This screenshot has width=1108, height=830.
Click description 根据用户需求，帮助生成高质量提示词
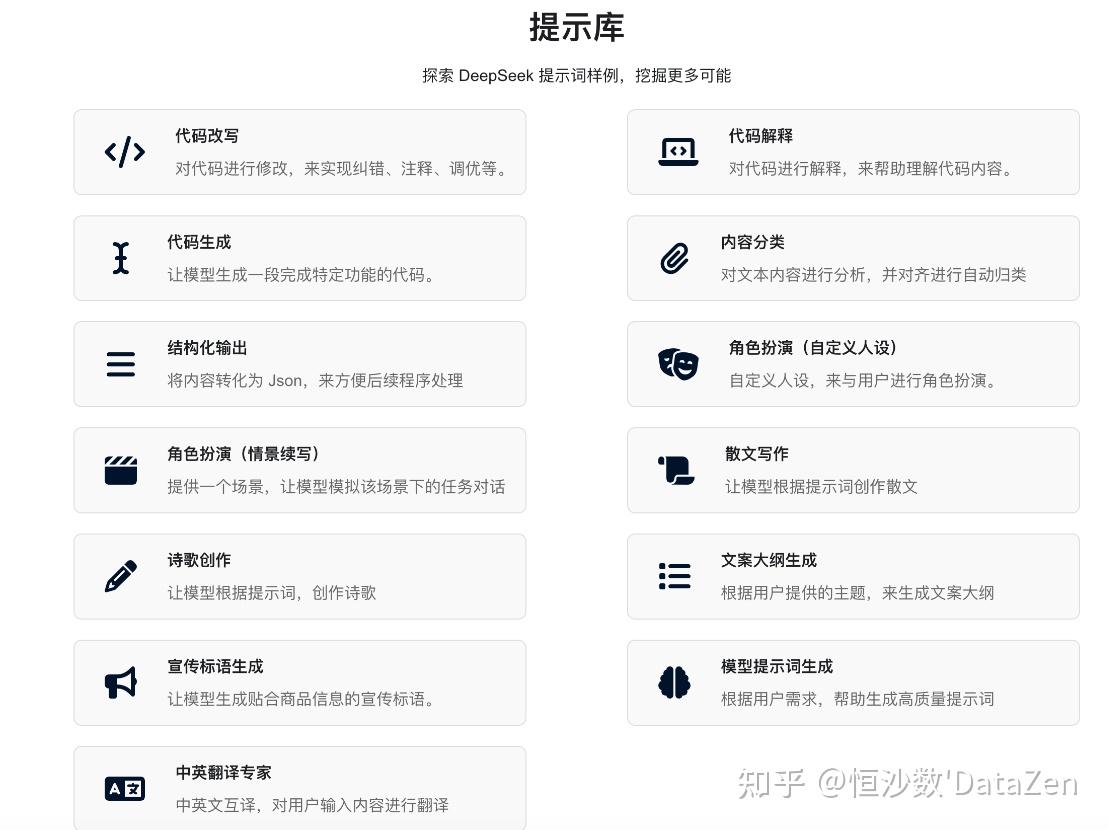tap(857, 699)
